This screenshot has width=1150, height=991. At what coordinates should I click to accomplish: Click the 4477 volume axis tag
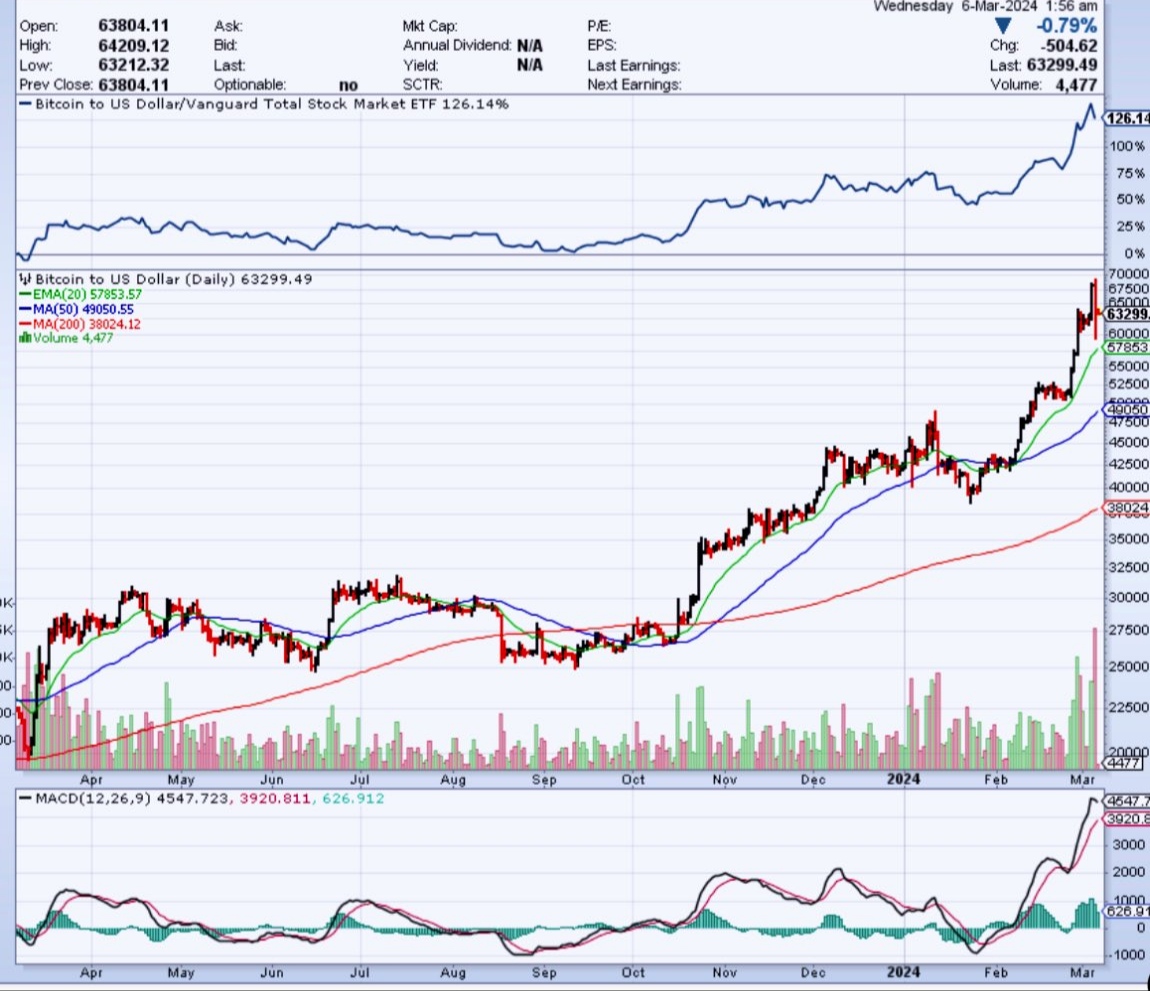(x=1124, y=764)
